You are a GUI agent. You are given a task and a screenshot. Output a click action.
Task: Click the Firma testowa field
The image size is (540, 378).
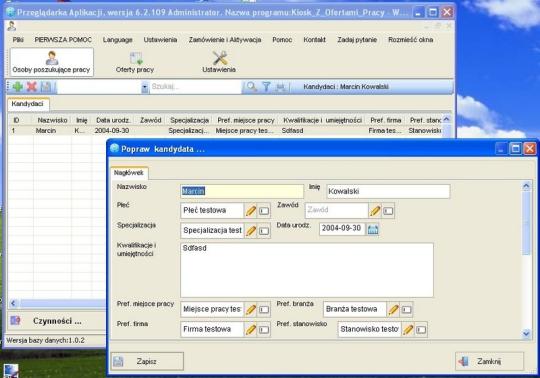click(212, 329)
